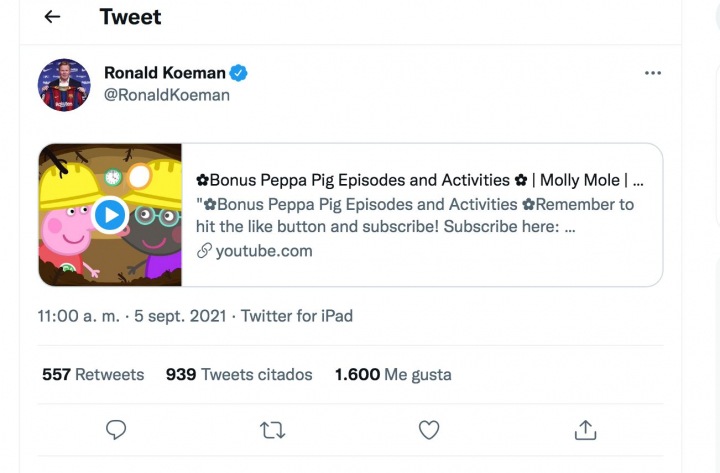Like the tweet with the heart icon
The image size is (720, 473).
(429, 429)
